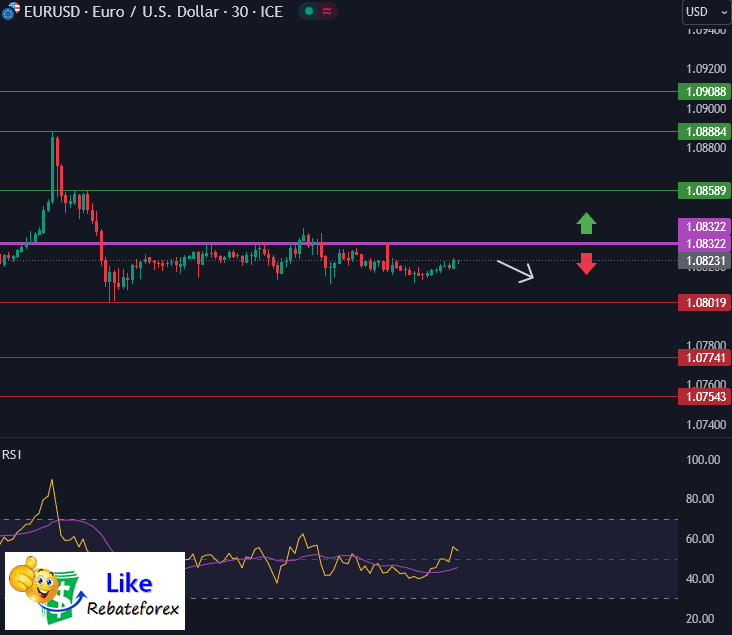
Task: Click the red down arrow on chart
Action: click(587, 264)
